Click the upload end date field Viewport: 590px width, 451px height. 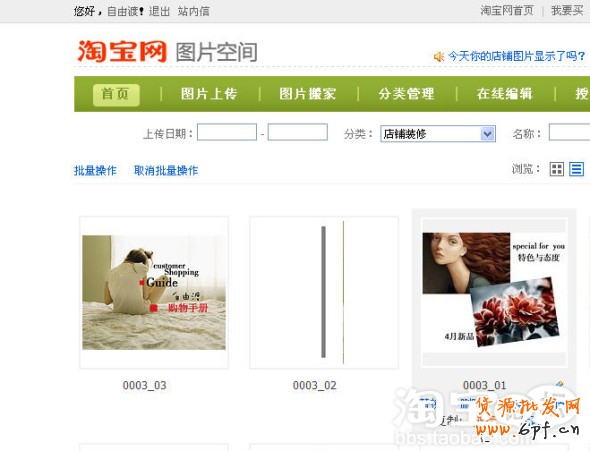coord(298,132)
